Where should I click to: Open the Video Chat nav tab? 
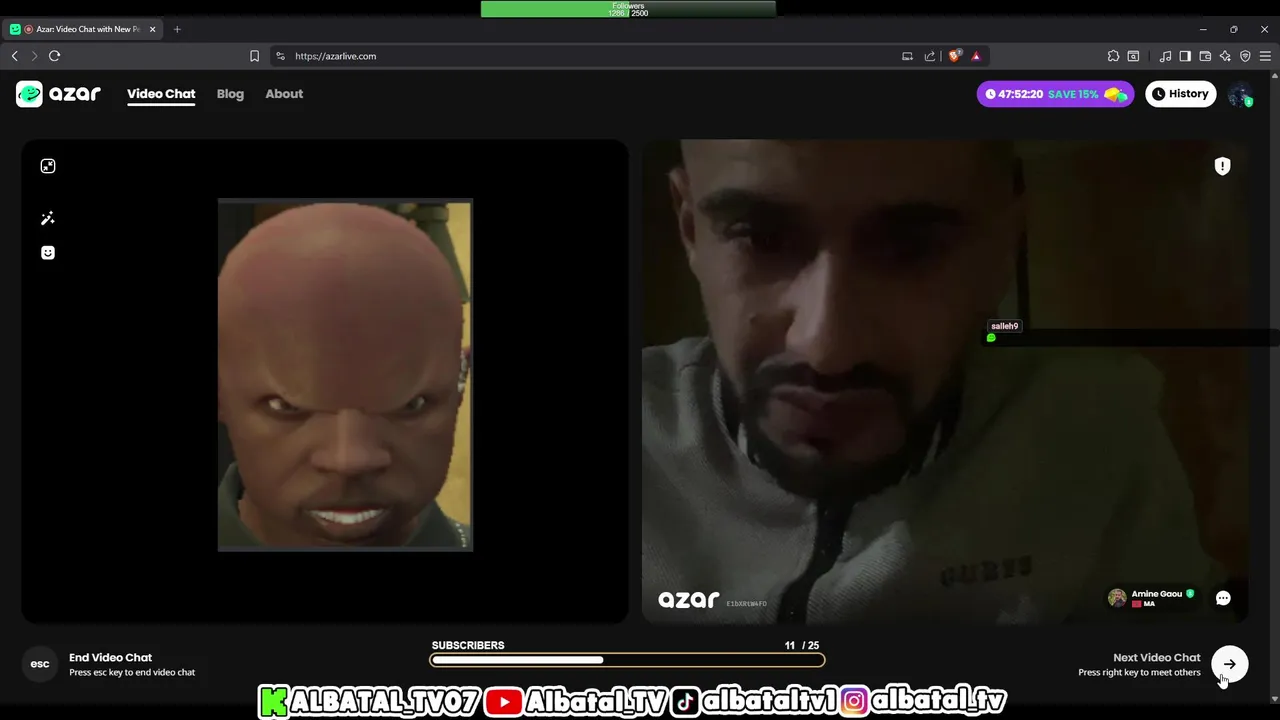click(x=161, y=94)
